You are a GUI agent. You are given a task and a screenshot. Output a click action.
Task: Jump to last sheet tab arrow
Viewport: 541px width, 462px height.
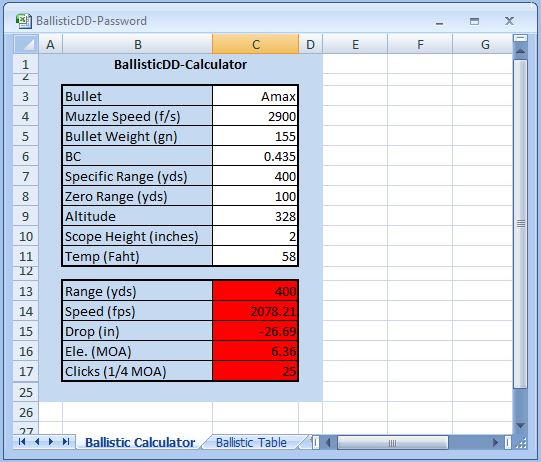(x=66, y=442)
